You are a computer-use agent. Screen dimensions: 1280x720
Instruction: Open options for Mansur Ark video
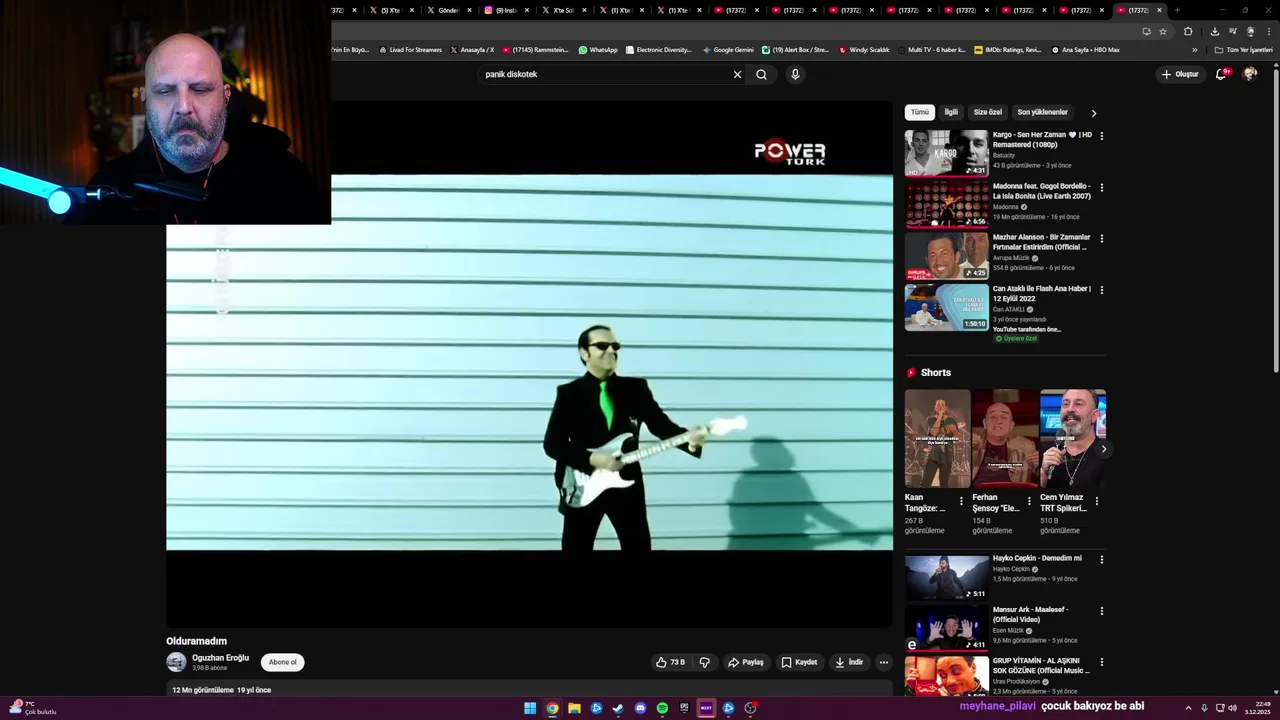pyautogui.click(x=1102, y=610)
